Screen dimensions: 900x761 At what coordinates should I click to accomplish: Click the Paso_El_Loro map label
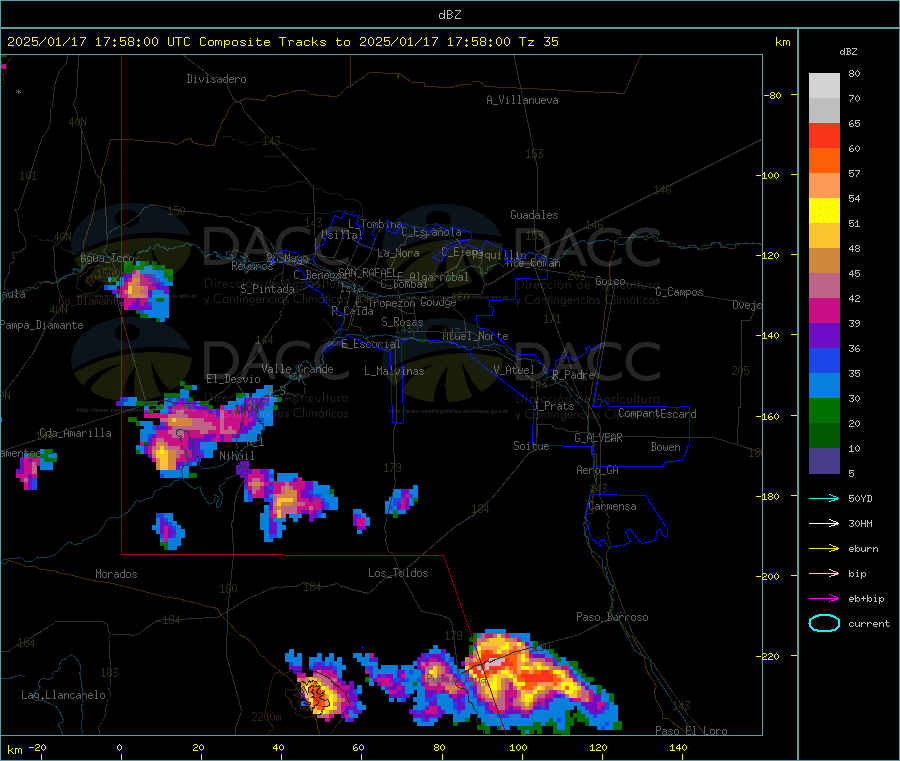(691, 731)
